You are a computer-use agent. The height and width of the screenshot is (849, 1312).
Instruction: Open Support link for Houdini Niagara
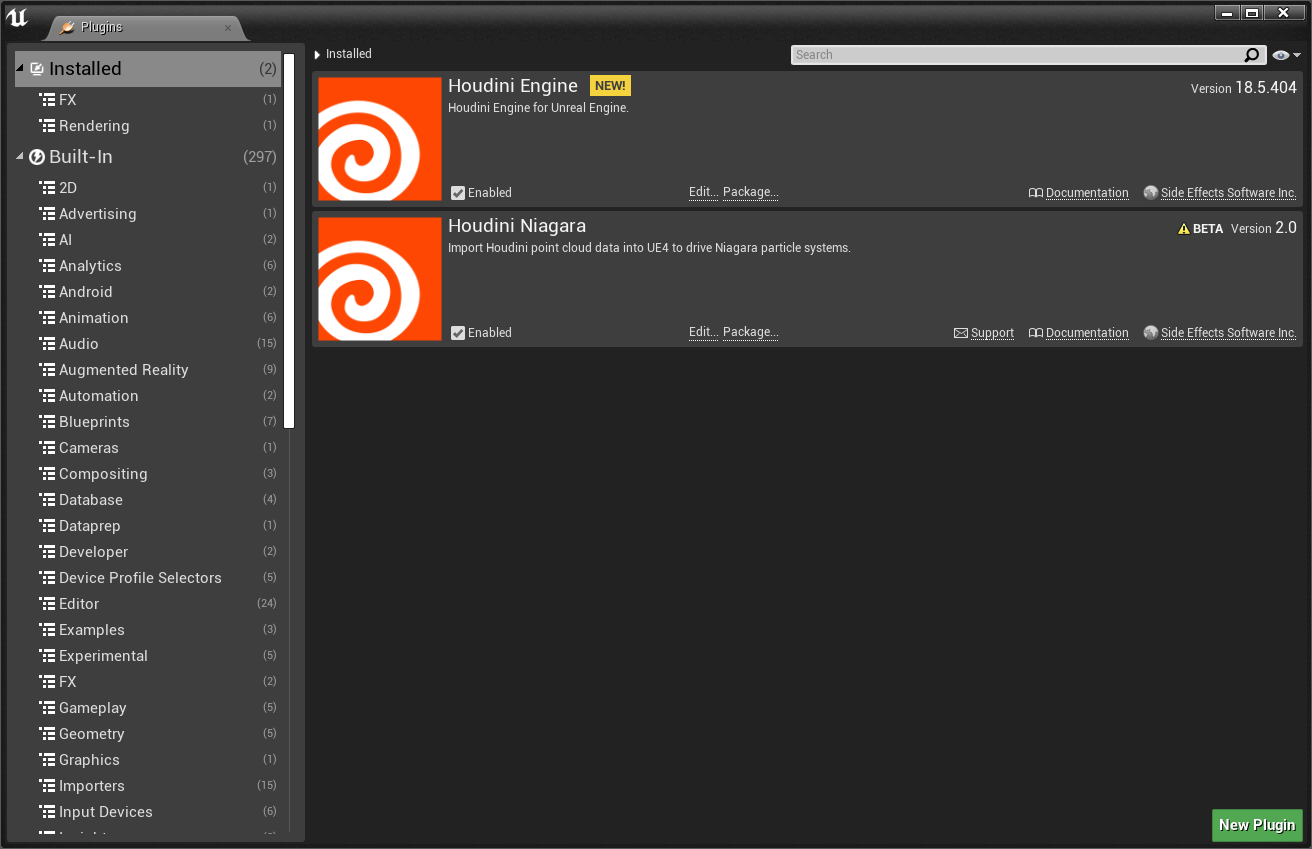(992, 333)
